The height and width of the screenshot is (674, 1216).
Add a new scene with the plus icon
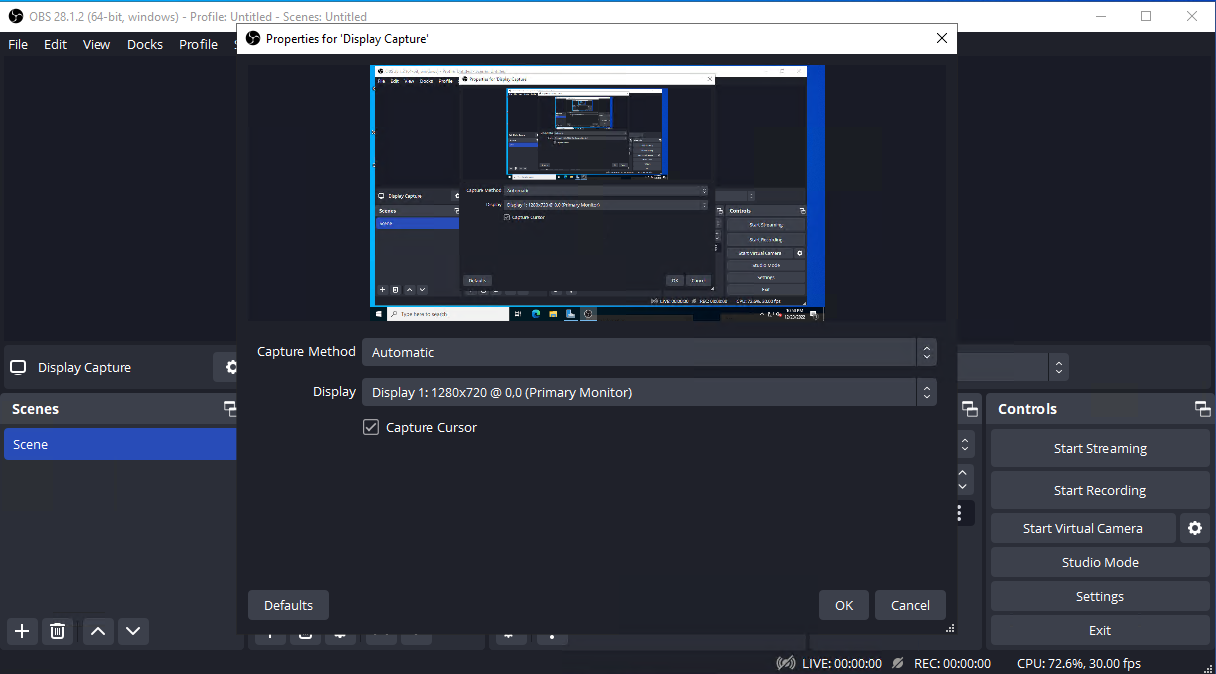pos(22,631)
